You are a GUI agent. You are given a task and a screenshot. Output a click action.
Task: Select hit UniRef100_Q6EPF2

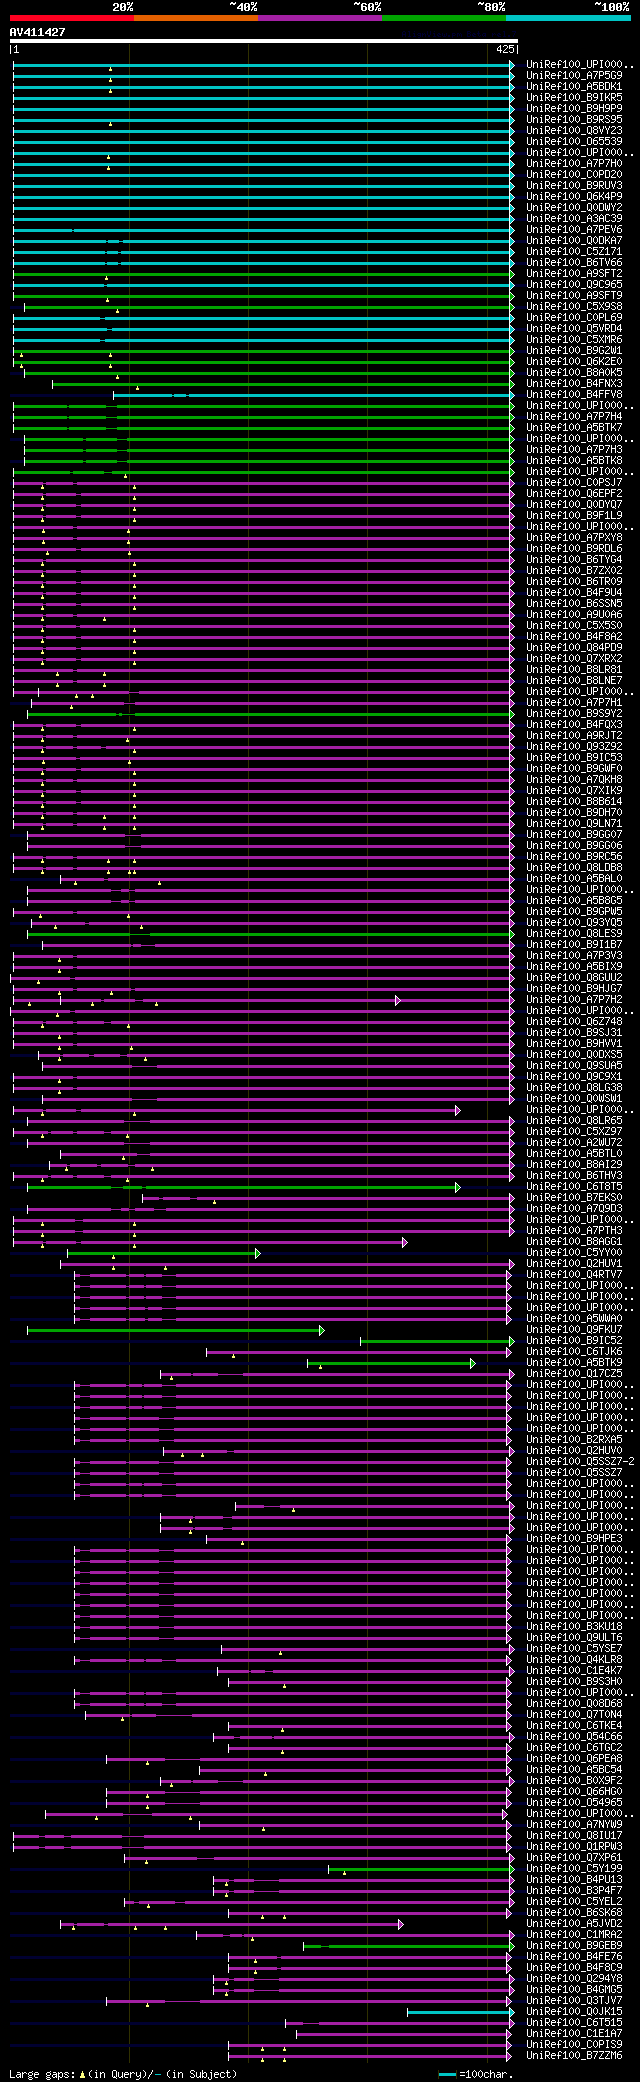tap(574, 493)
